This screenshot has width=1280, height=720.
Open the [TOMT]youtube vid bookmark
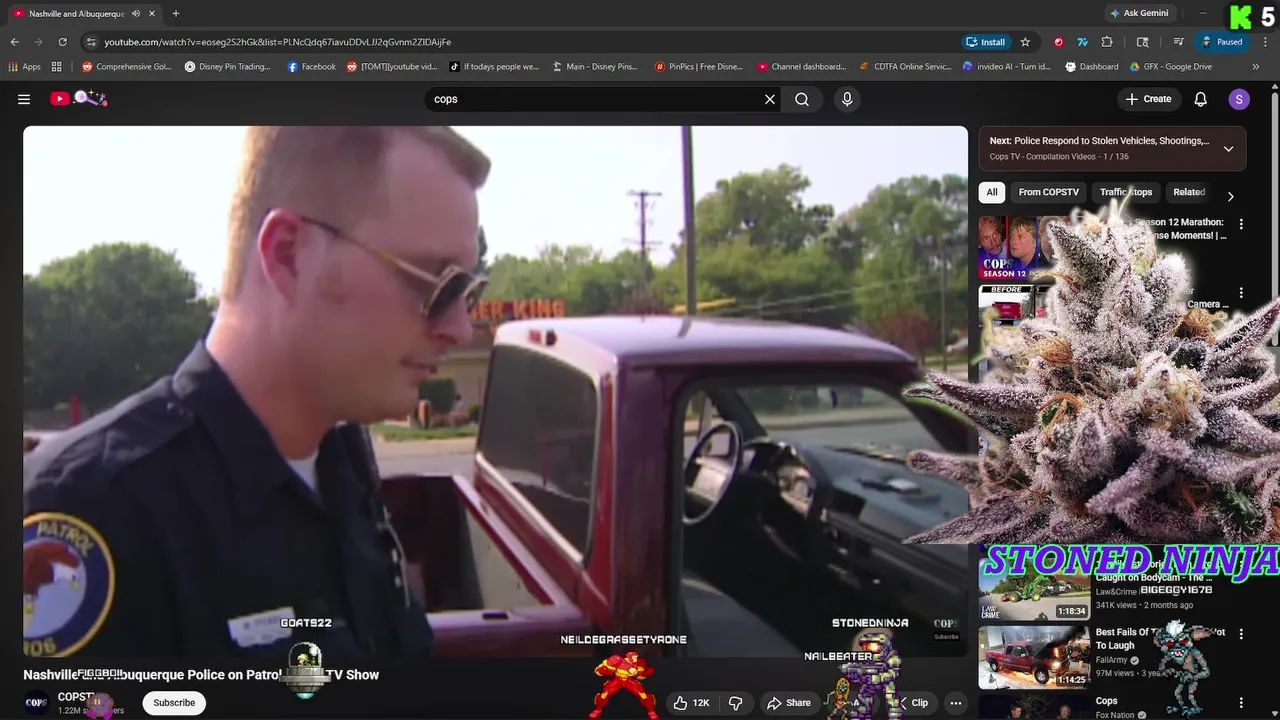click(392, 67)
